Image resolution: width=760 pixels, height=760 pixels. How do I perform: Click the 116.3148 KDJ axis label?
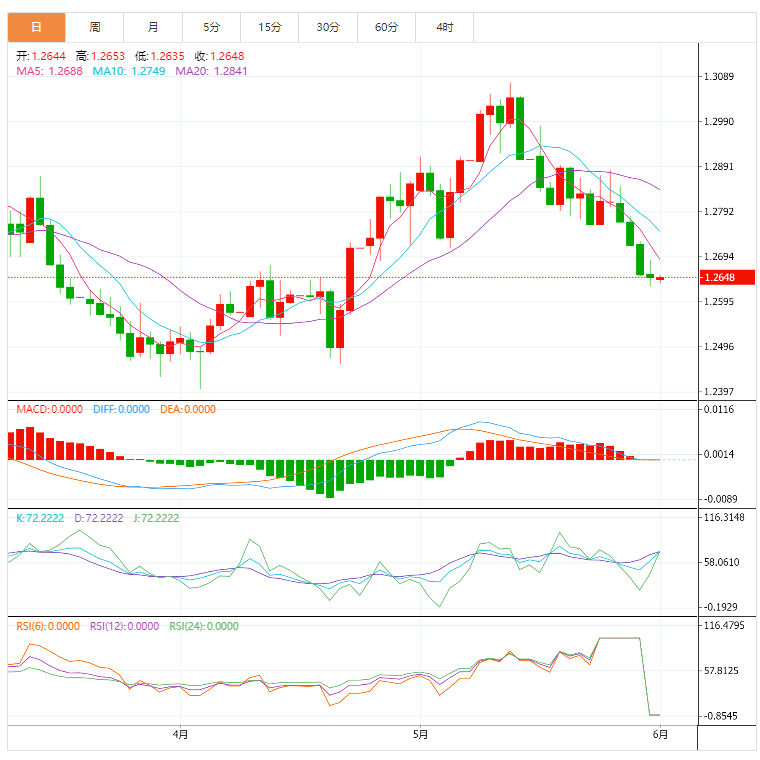point(724,518)
